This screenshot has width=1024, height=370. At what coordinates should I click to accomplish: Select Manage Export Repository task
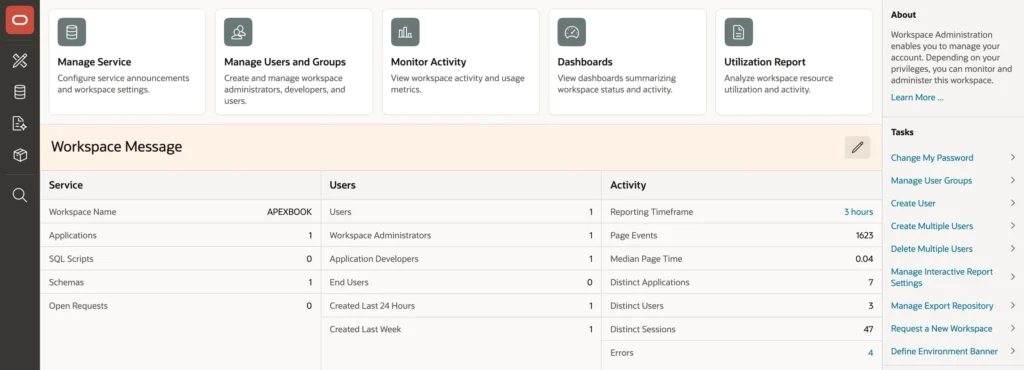pos(942,306)
